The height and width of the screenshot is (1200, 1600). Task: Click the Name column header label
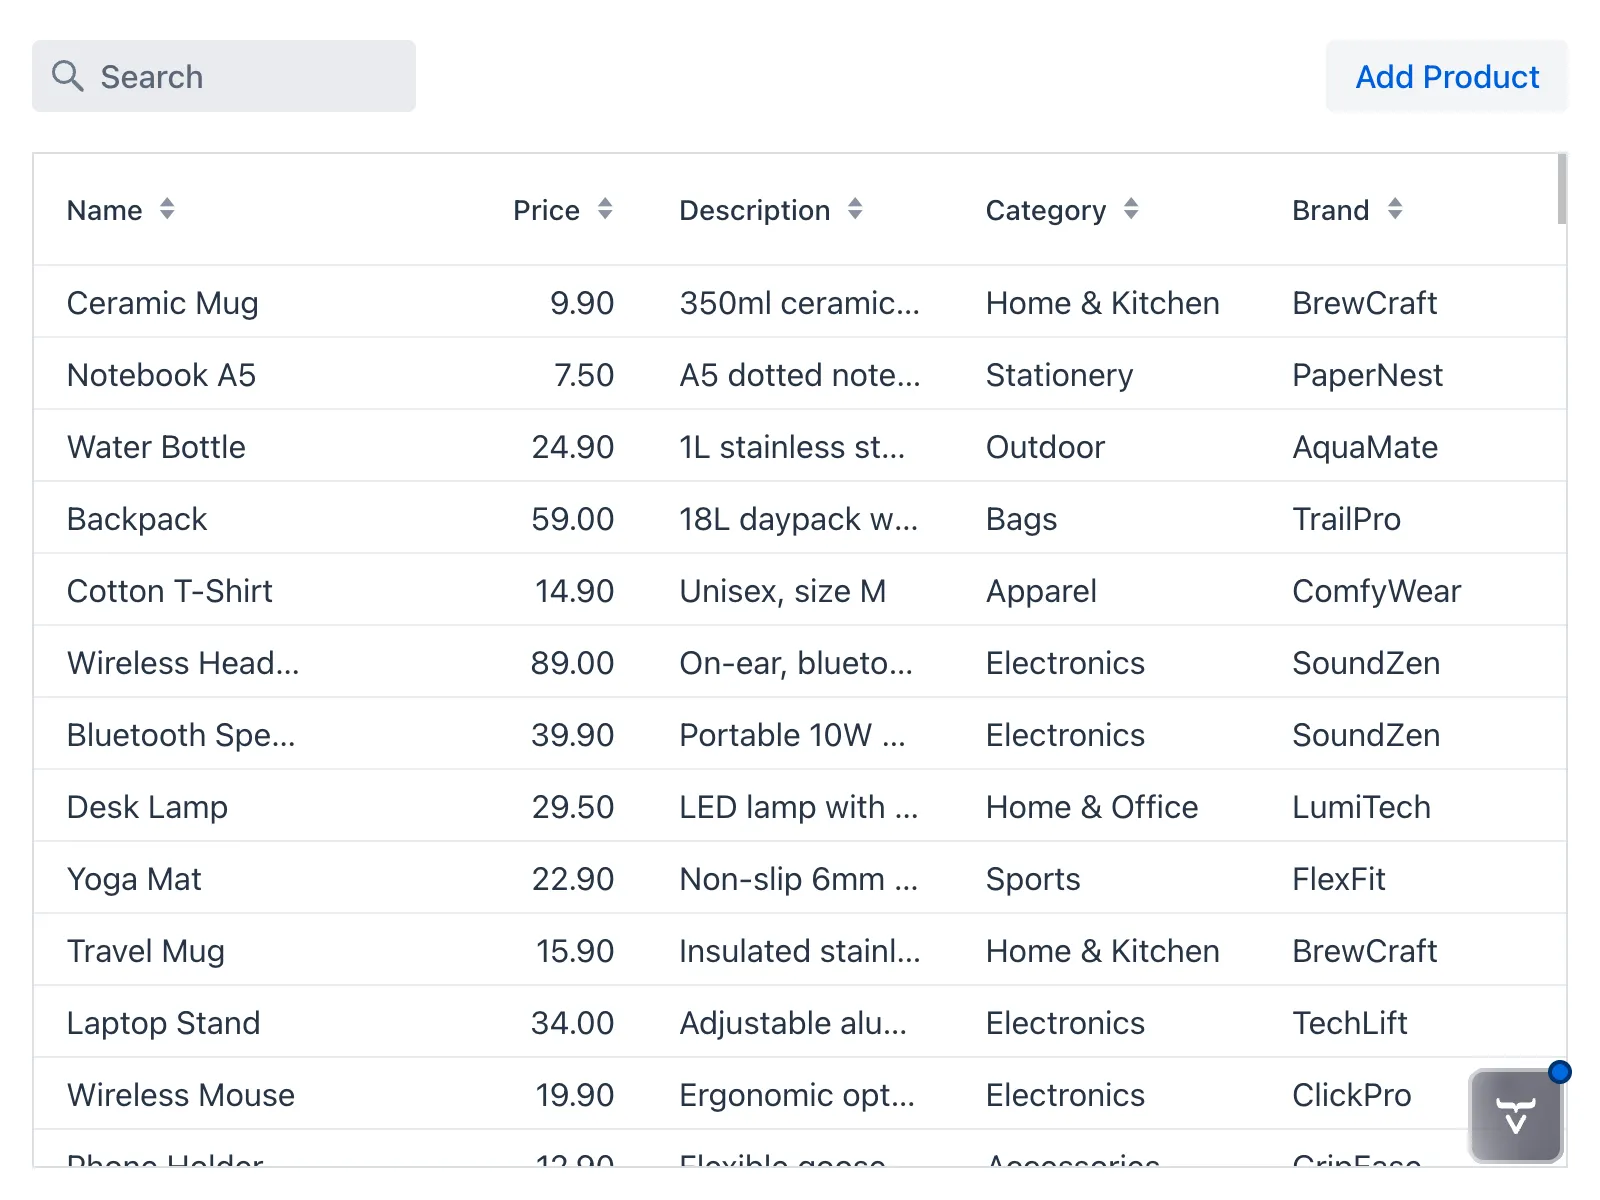(x=104, y=209)
